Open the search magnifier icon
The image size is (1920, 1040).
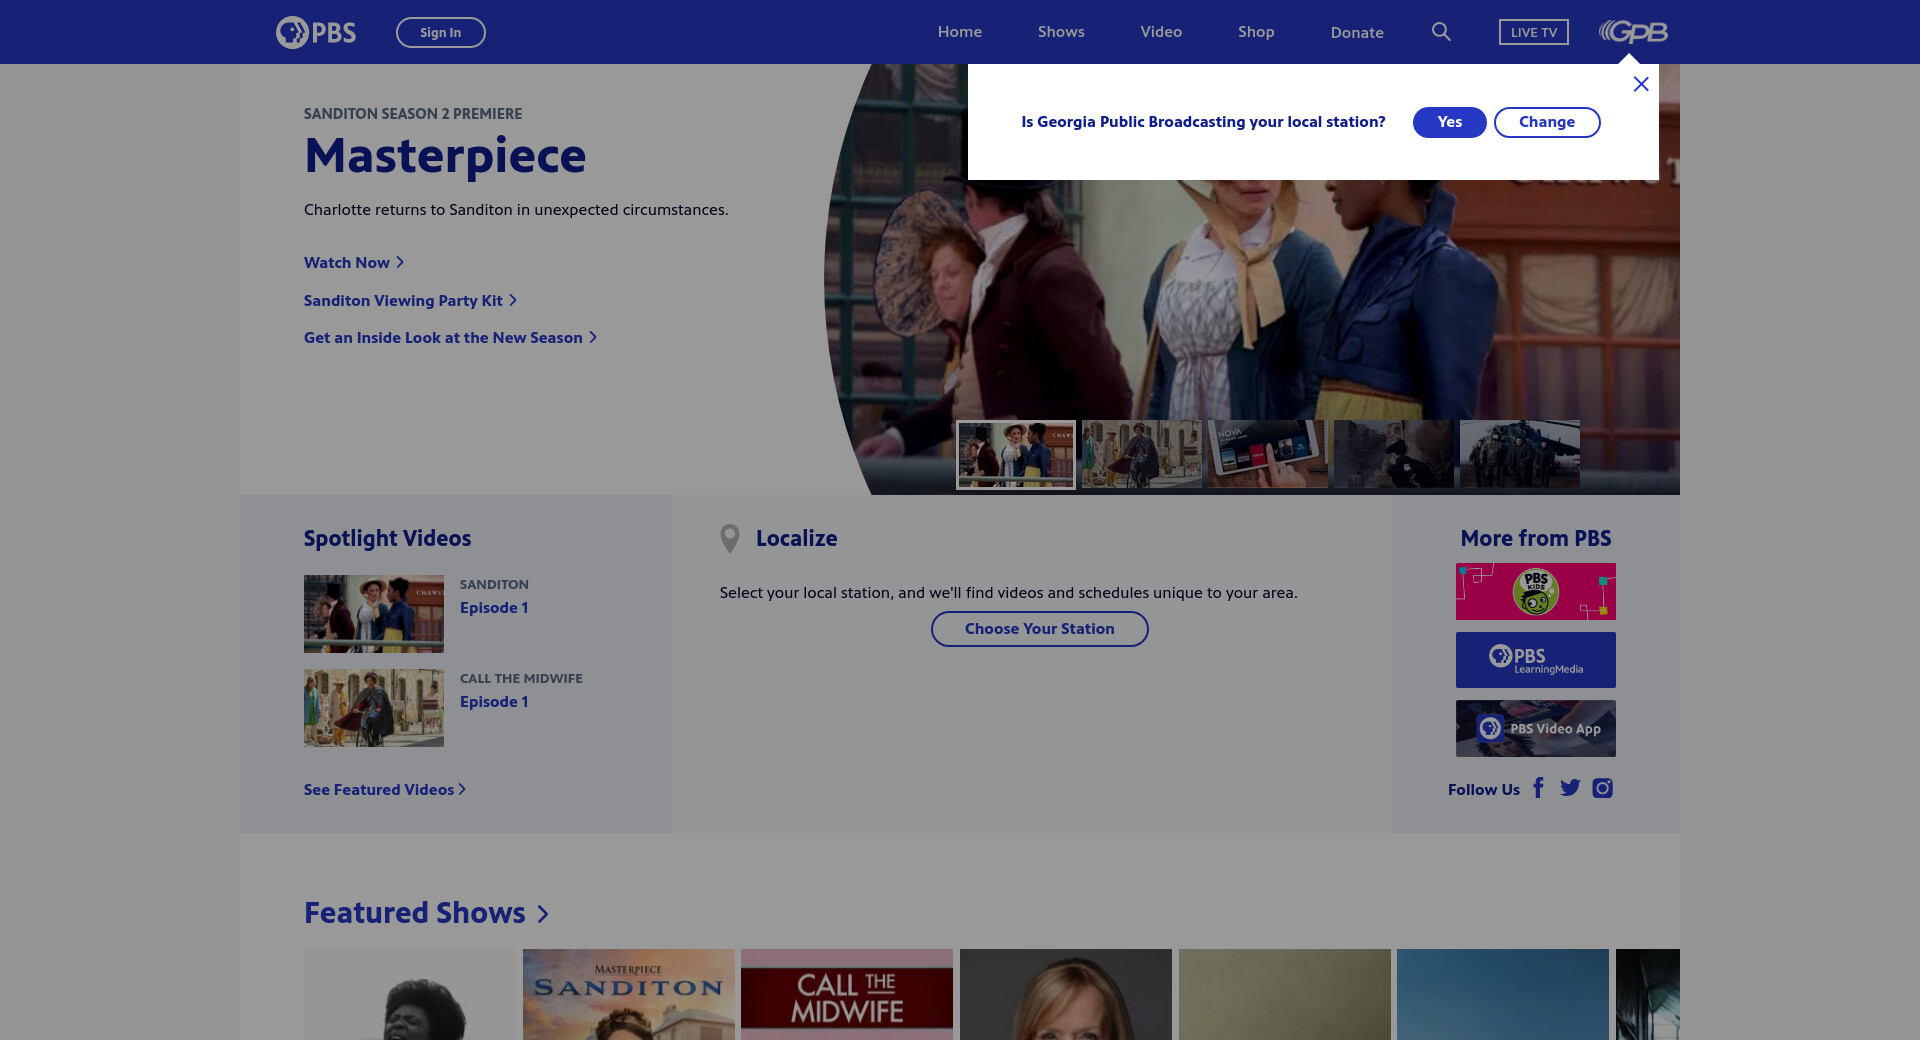click(1441, 32)
